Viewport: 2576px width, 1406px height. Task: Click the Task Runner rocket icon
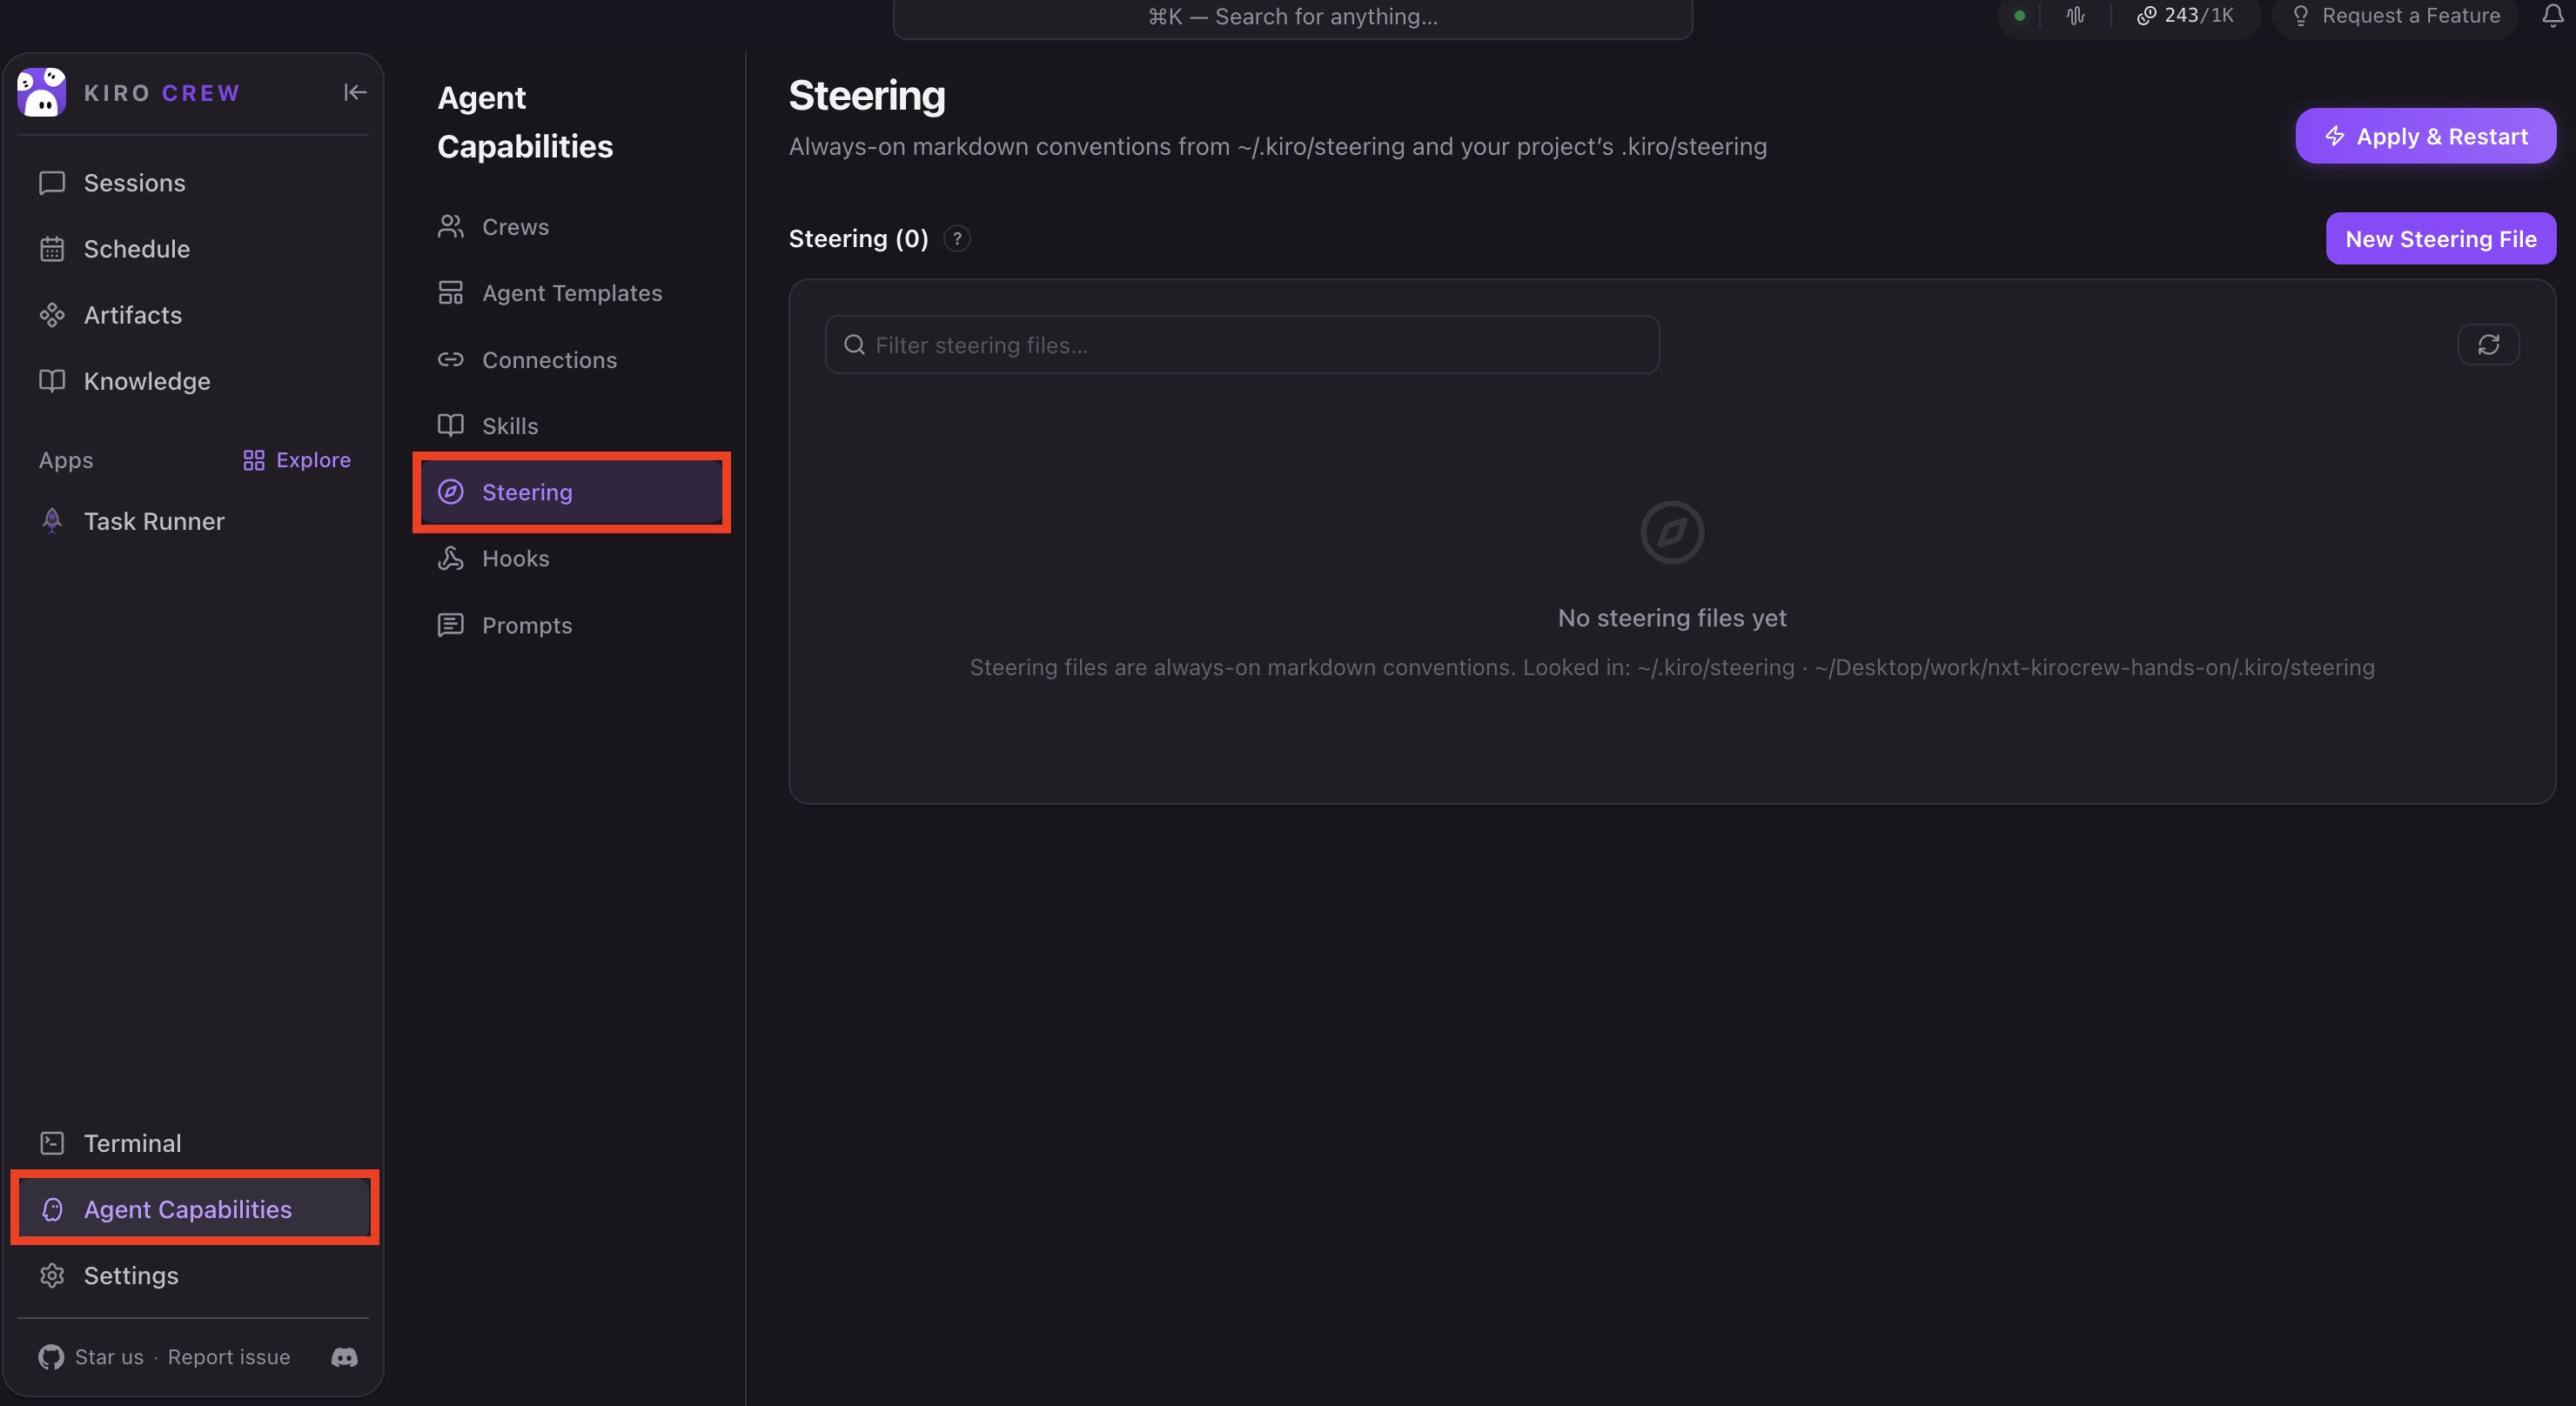click(52, 521)
